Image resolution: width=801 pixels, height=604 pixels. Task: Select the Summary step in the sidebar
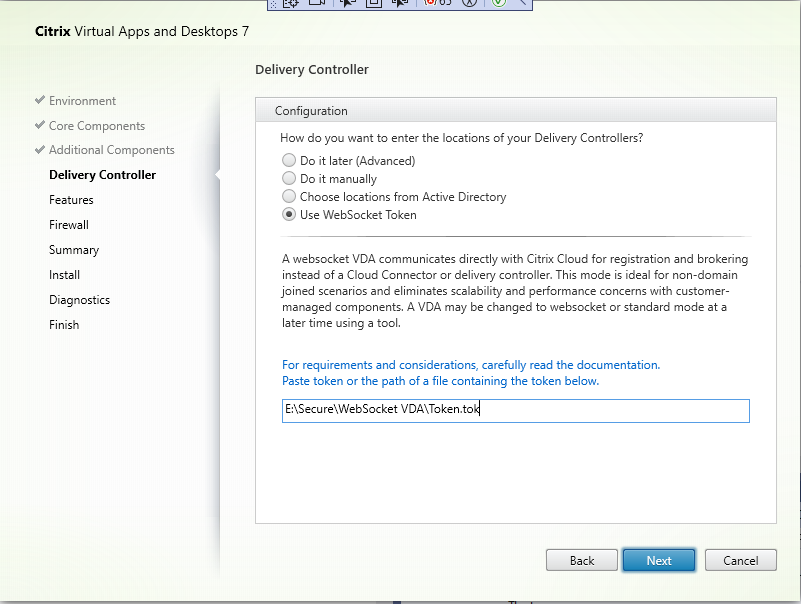(x=74, y=249)
